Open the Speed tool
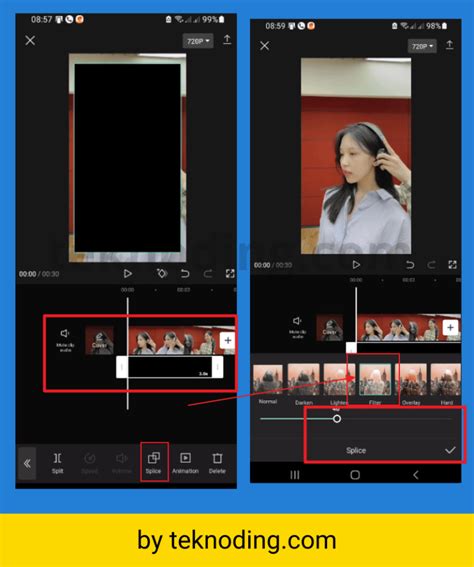This screenshot has height=567, width=474. tap(89, 463)
